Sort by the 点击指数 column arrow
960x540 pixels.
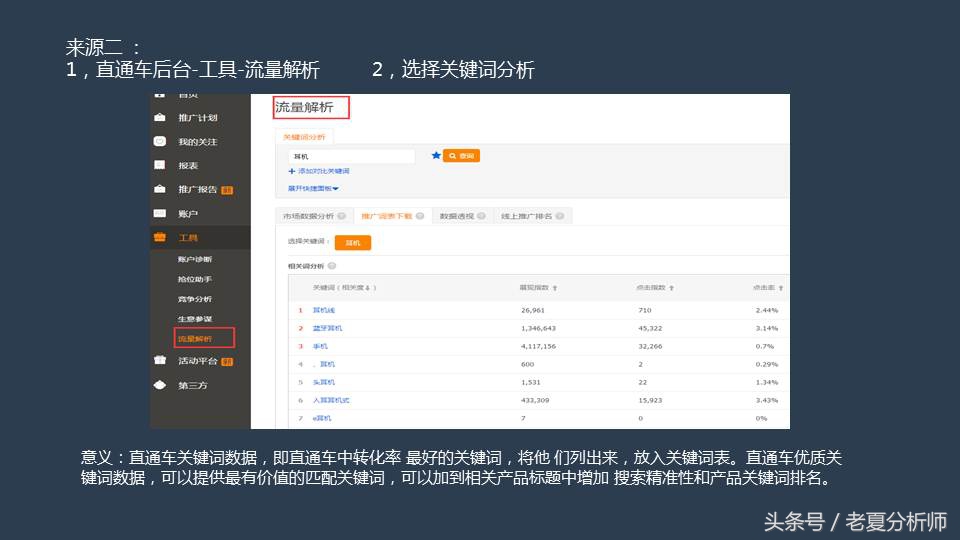tap(672, 288)
